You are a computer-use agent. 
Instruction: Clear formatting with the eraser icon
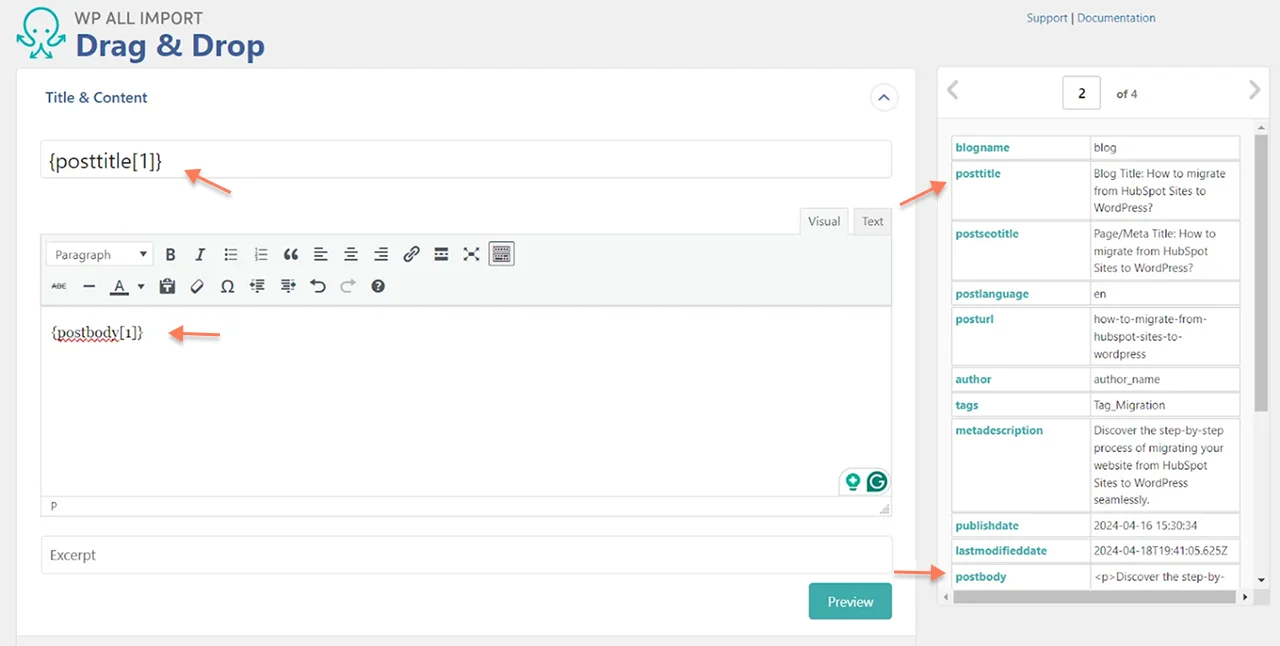(x=197, y=286)
